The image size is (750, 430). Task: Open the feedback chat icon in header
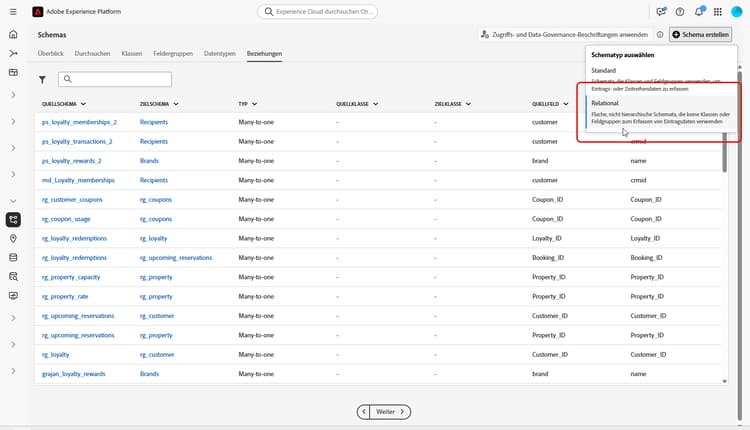[x=661, y=11]
